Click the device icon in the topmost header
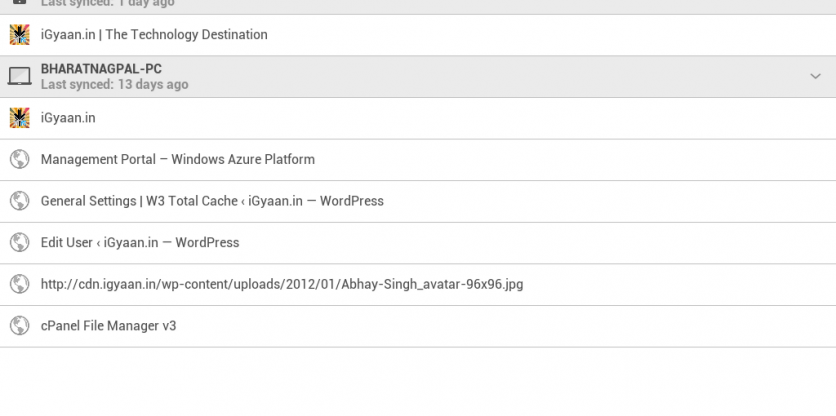Image resolution: width=836 pixels, height=416 pixels. [19, 3]
